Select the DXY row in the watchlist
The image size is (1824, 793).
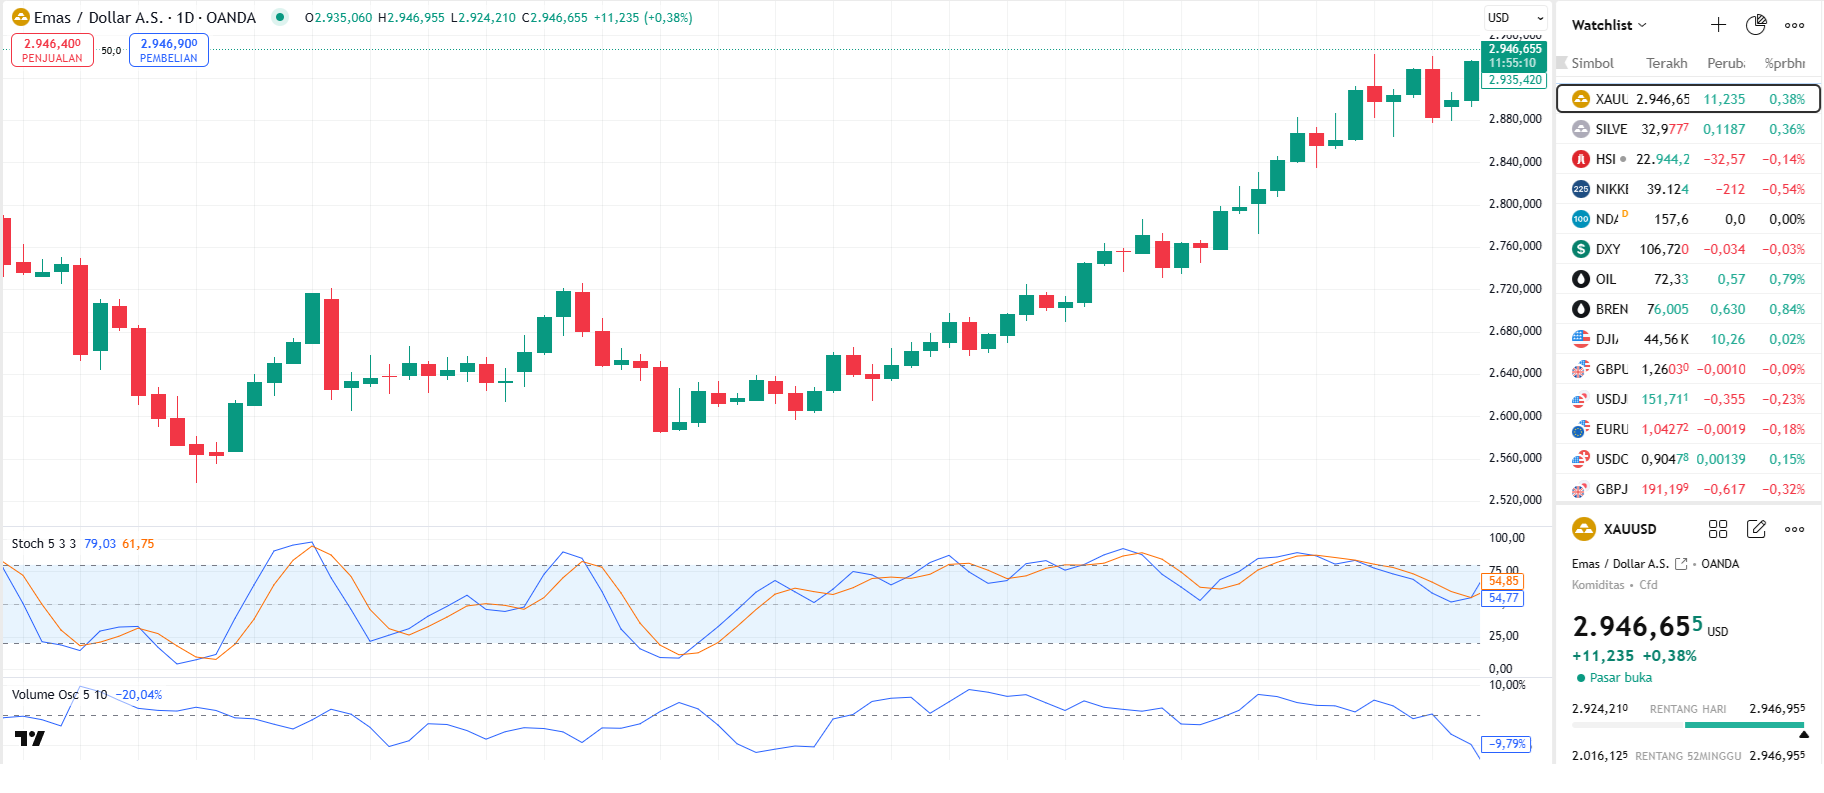coord(1688,249)
